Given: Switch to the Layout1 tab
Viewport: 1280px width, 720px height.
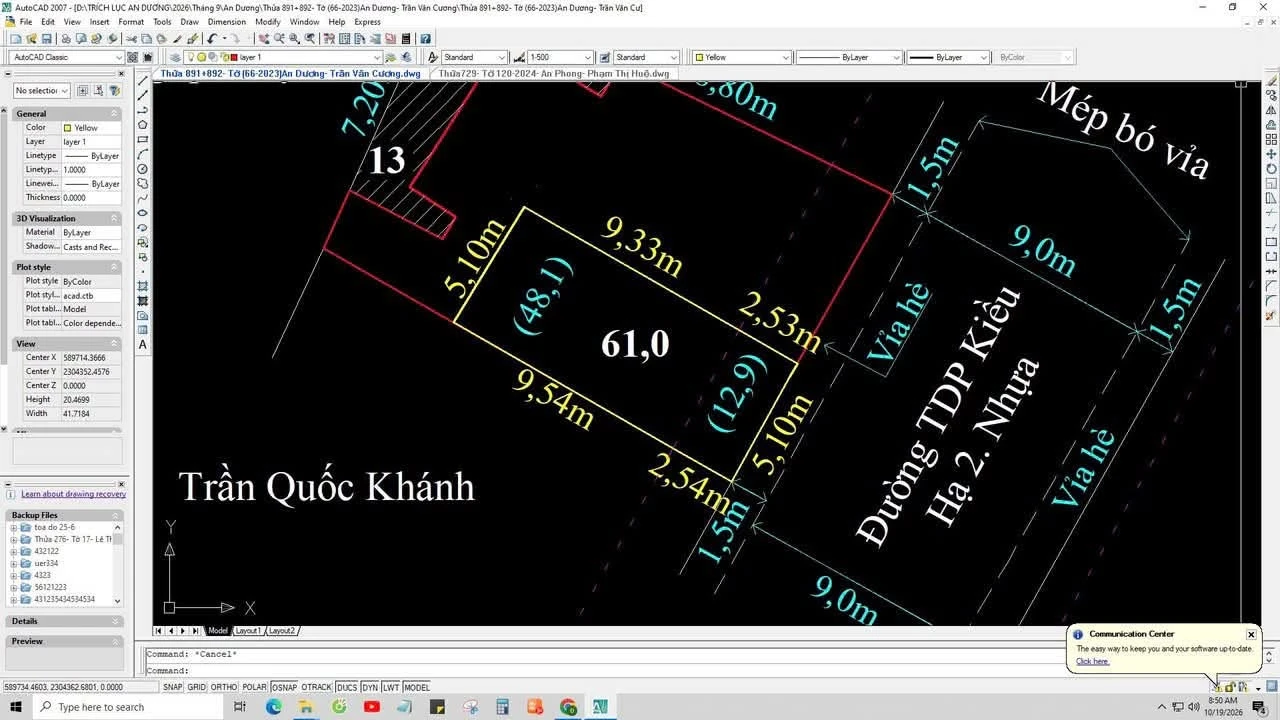Looking at the screenshot, I should point(247,631).
